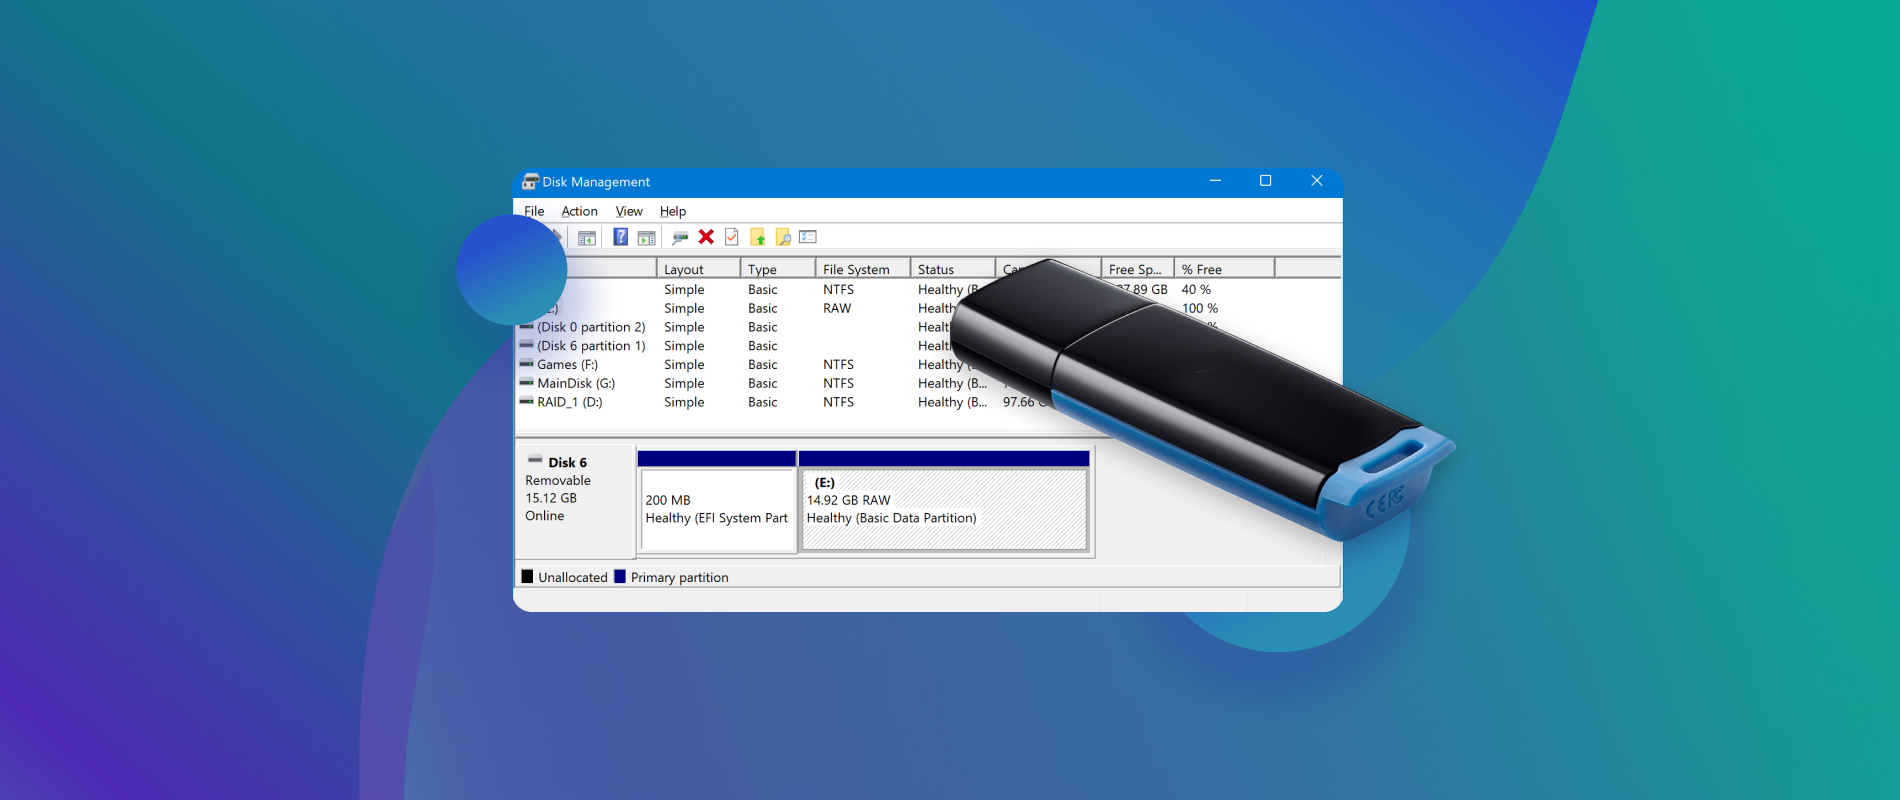The width and height of the screenshot is (1900, 800).
Task: Click drive icon beside Games (F:)
Action: (x=526, y=364)
